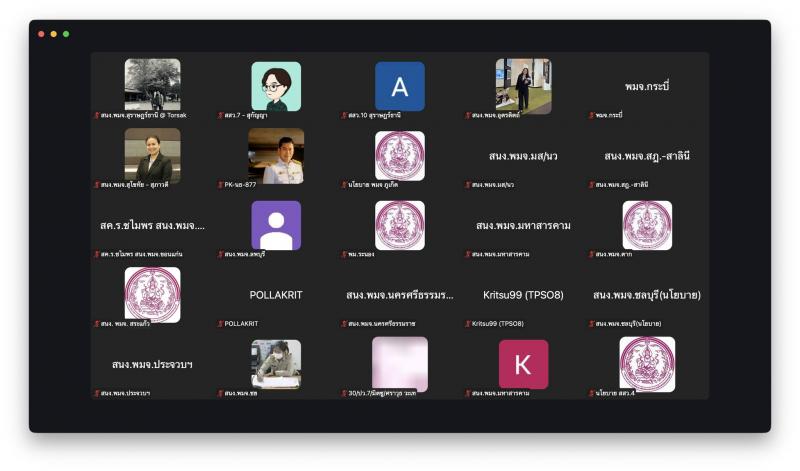Click large สนง.พมจ.มหาสารคาม tile name

[523, 226]
